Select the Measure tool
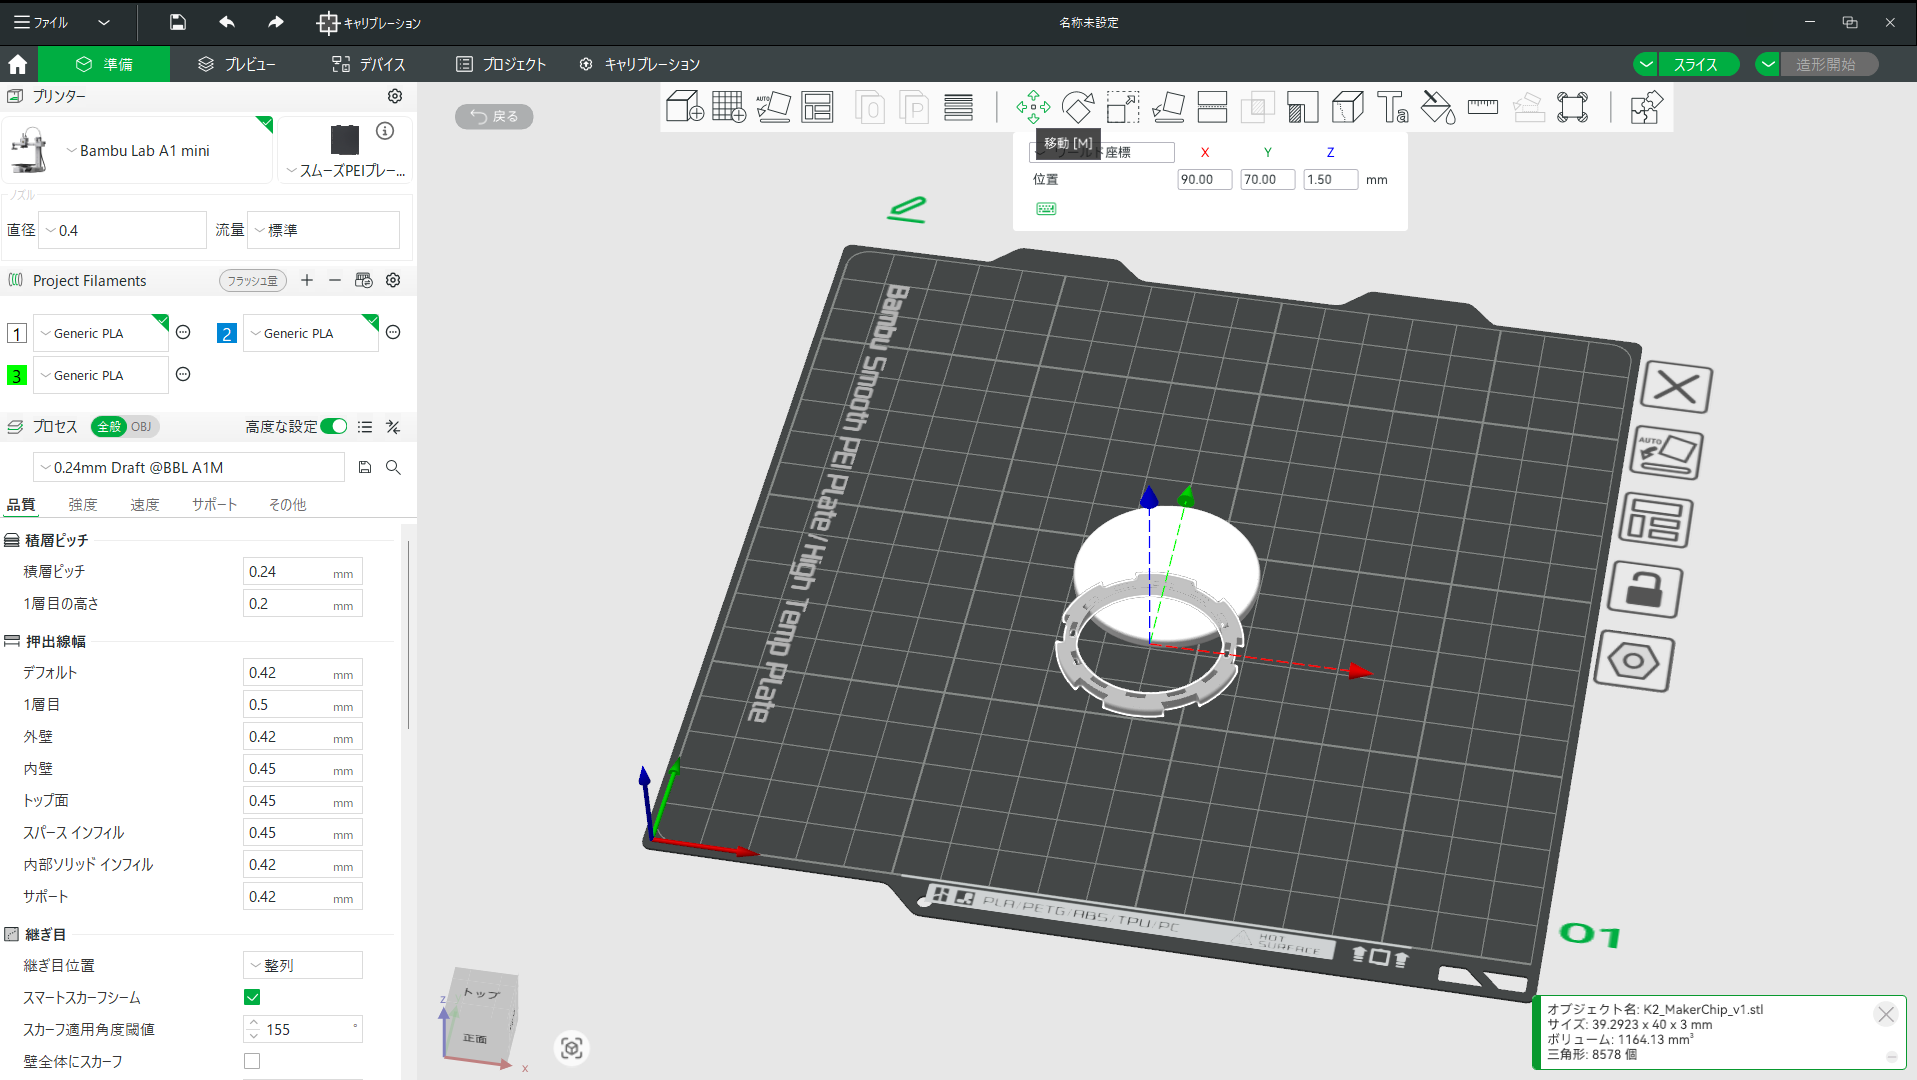Viewport: 1917px width, 1080px height. pos(1482,107)
